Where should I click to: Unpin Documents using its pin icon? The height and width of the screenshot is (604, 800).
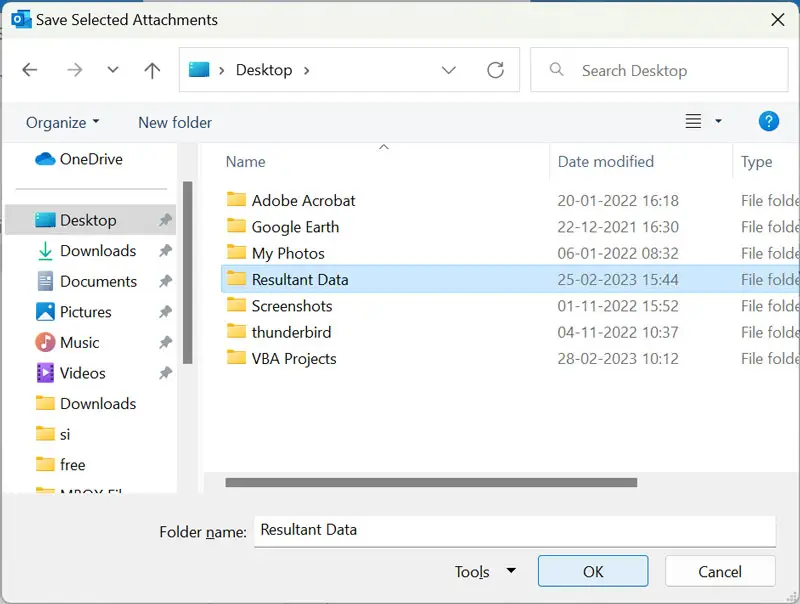point(165,282)
